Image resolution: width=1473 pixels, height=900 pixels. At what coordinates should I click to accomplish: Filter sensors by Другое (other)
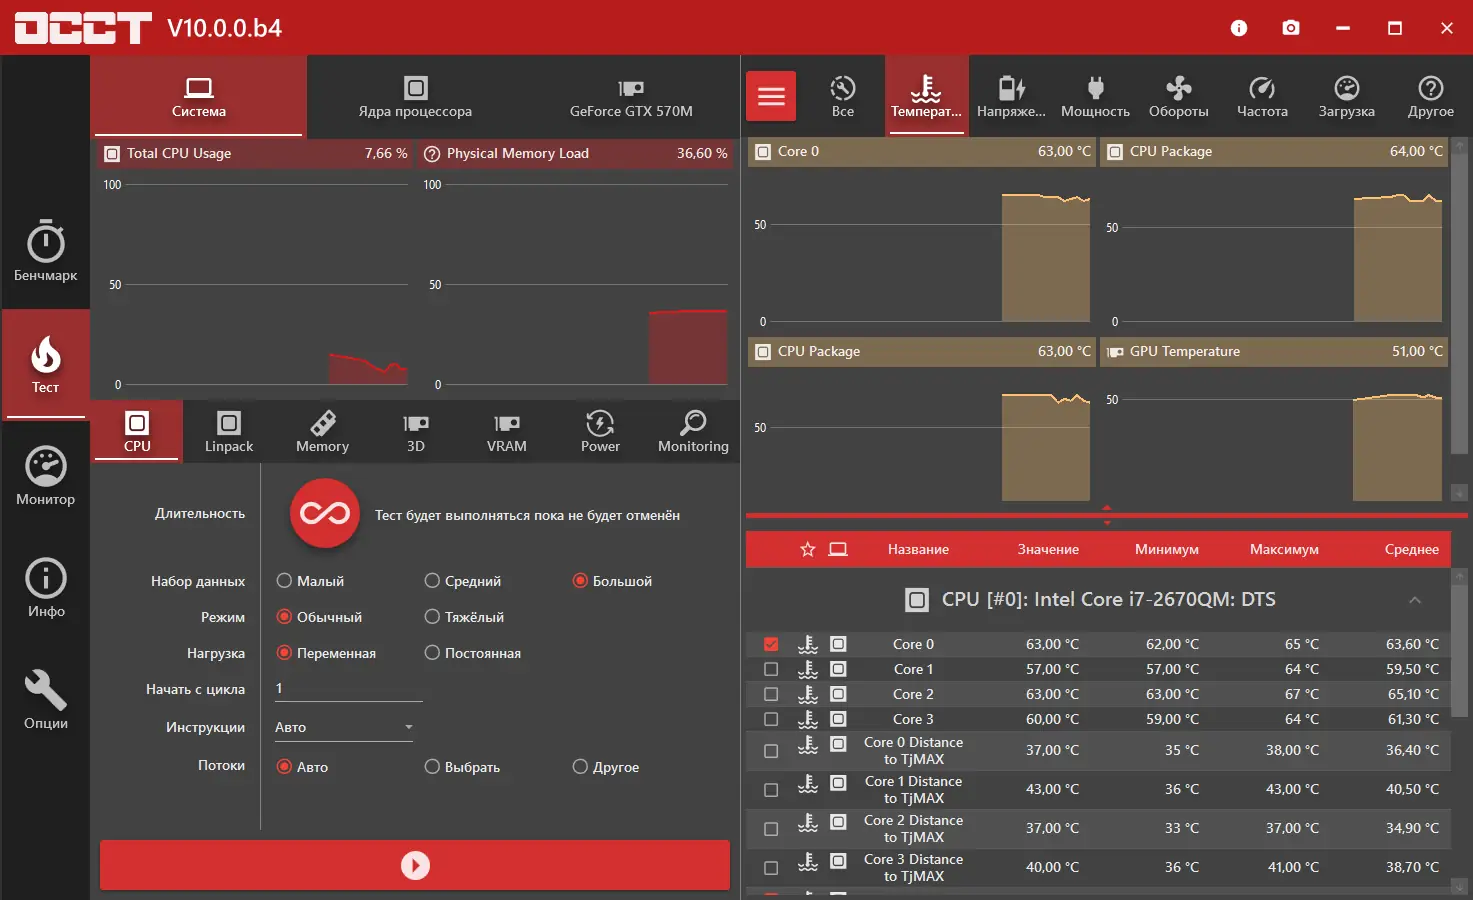click(x=1431, y=96)
